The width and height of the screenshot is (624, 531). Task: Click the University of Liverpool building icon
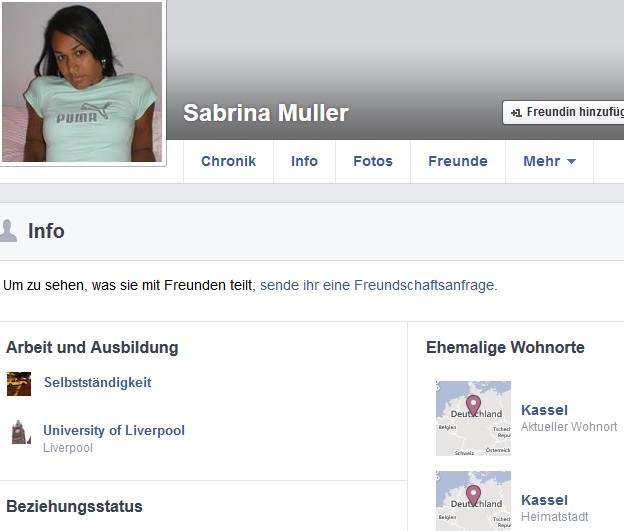point(21,432)
